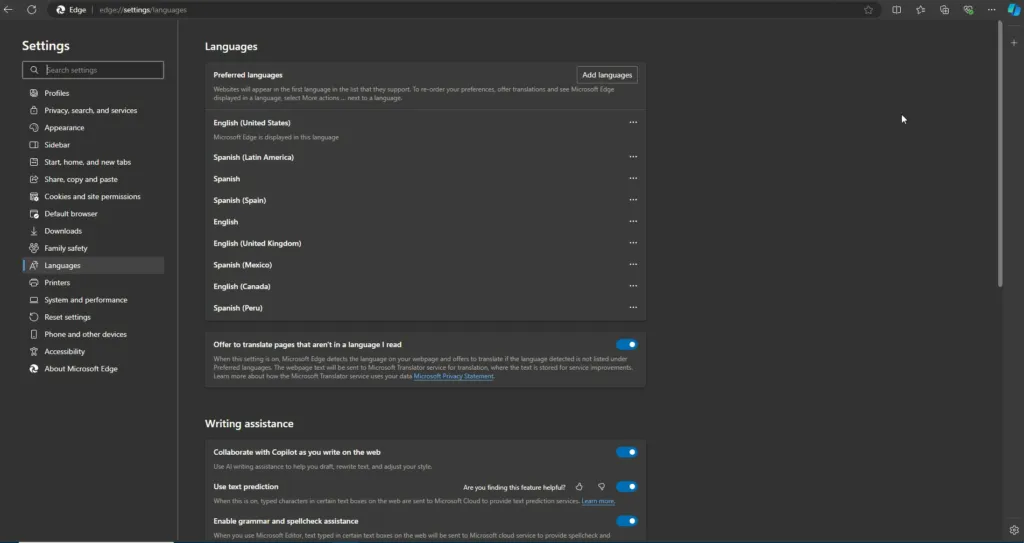The height and width of the screenshot is (543, 1024).
Task: Open the Favorites list icon in toolbar
Action: point(920,10)
